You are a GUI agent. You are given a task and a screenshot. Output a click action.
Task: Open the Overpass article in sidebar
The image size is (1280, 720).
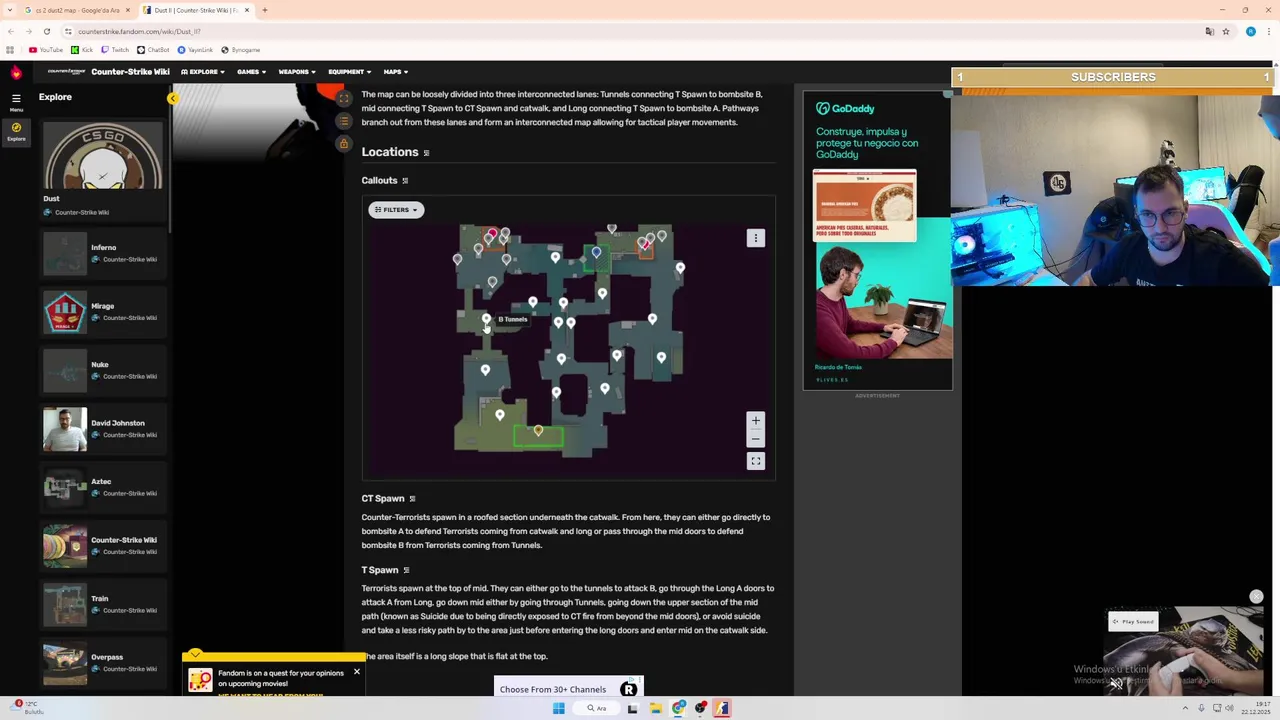coord(101,662)
